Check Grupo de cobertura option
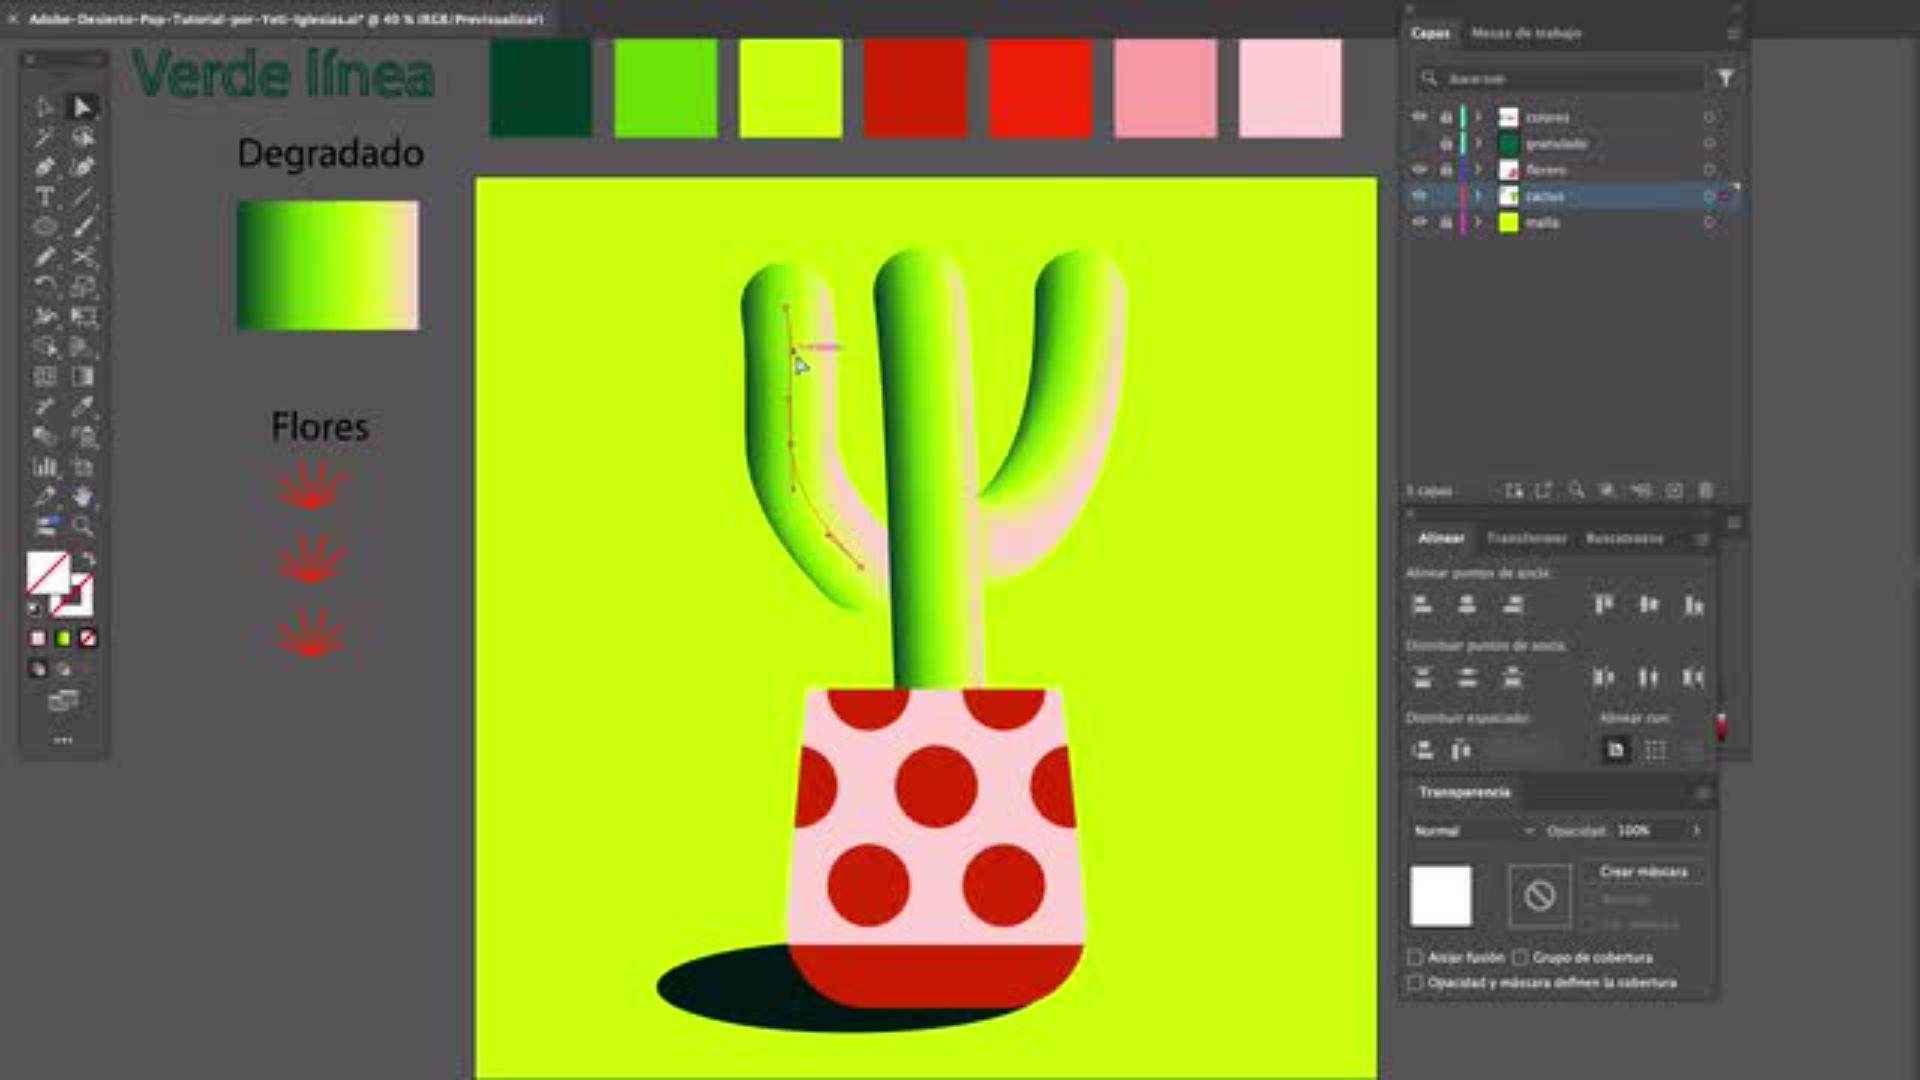 1520,957
